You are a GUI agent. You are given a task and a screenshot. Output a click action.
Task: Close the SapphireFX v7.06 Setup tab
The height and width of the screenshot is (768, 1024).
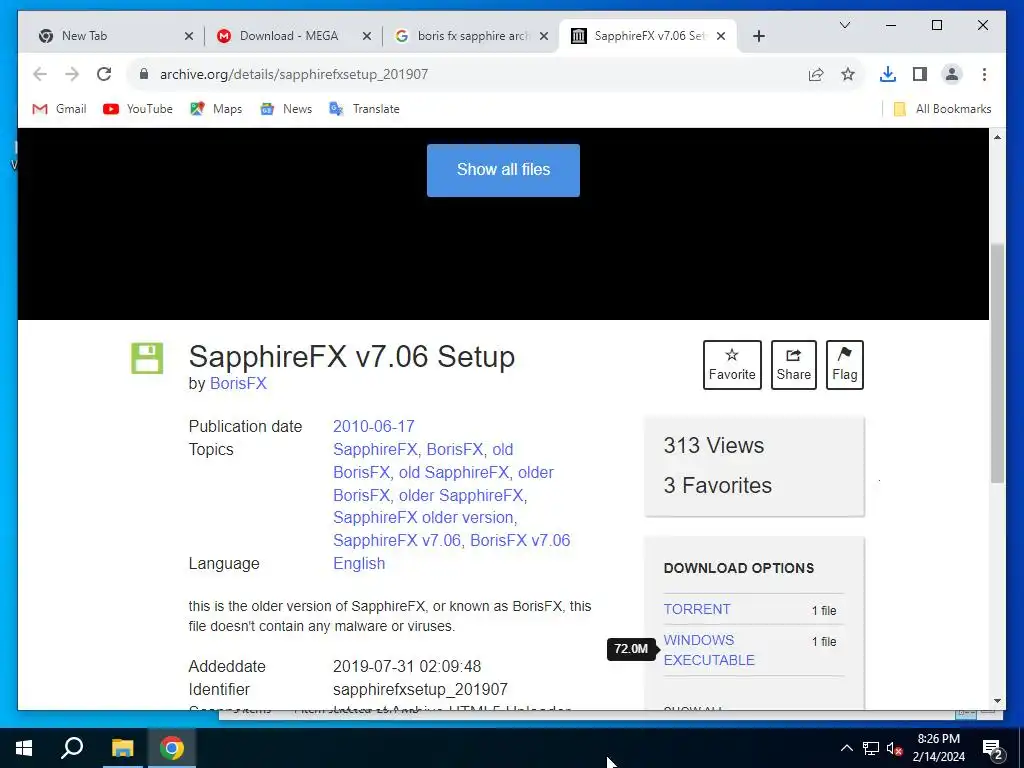tap(721, 37)
